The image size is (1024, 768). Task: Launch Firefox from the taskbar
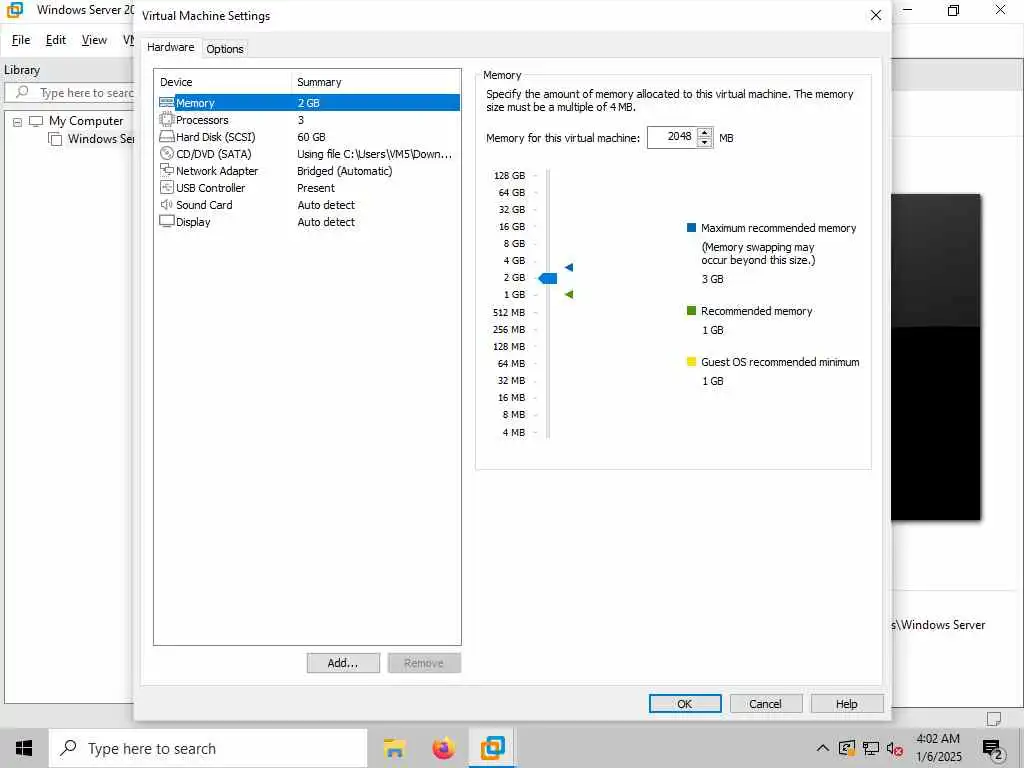443,748
